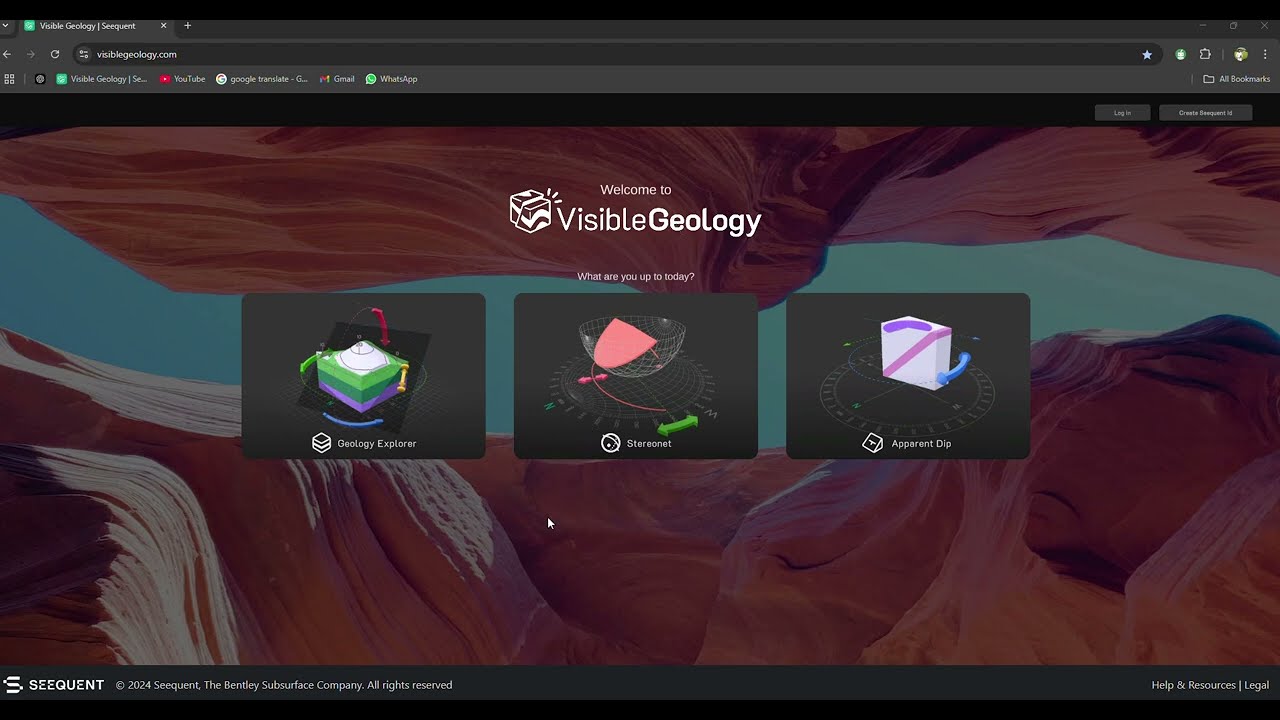Open the Stereonet card
1280x720 pixels.
(636, 376)
